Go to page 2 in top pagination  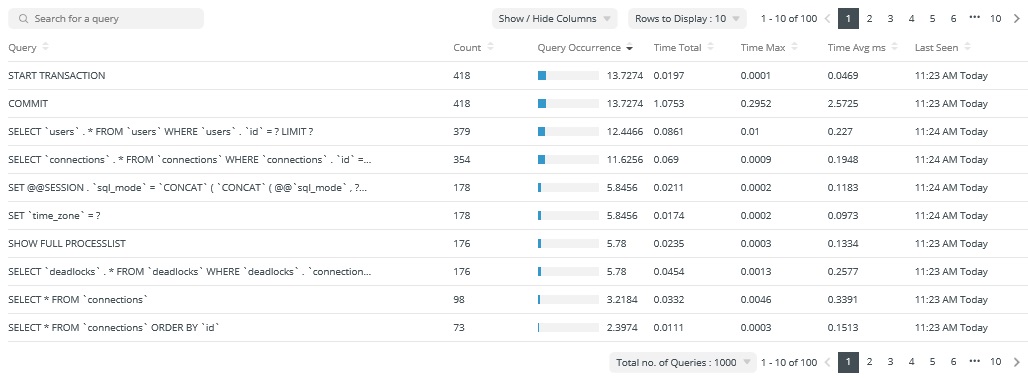pos(869,18)
